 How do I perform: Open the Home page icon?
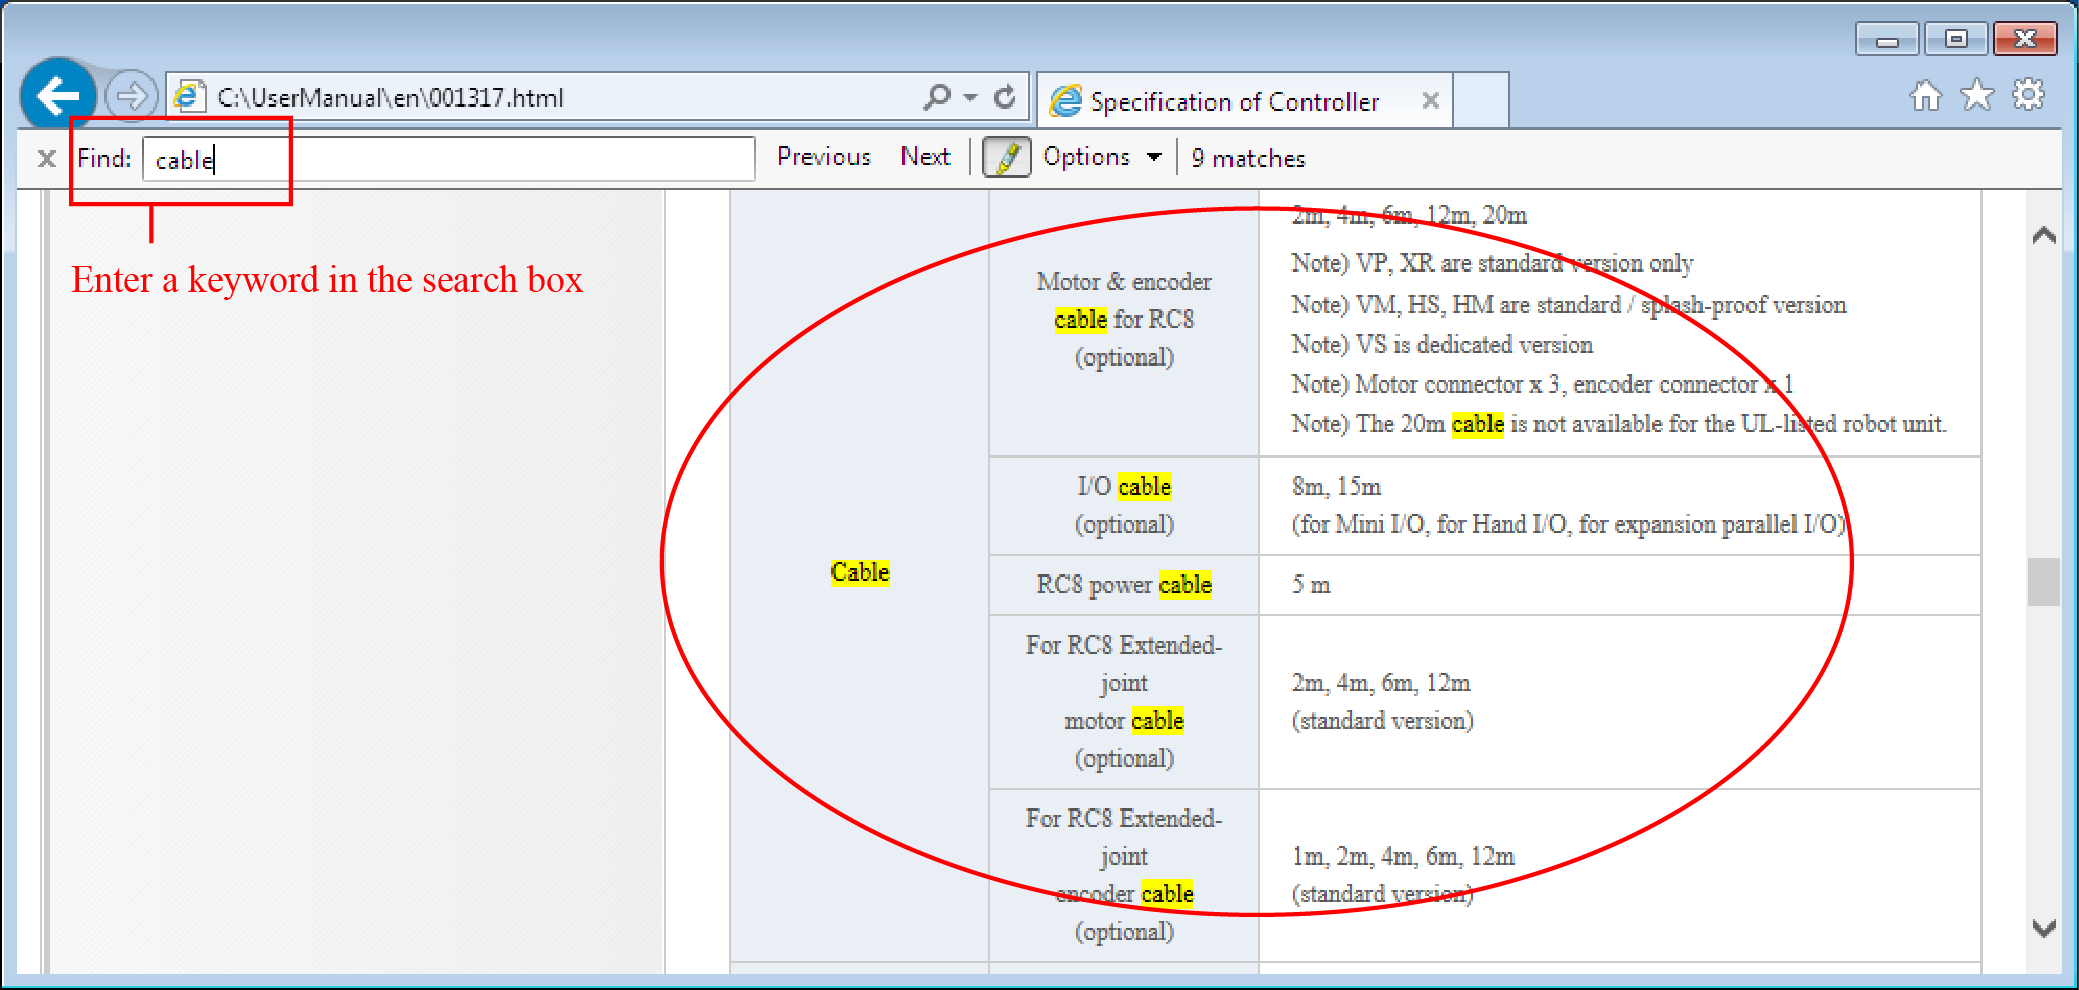1925,97
